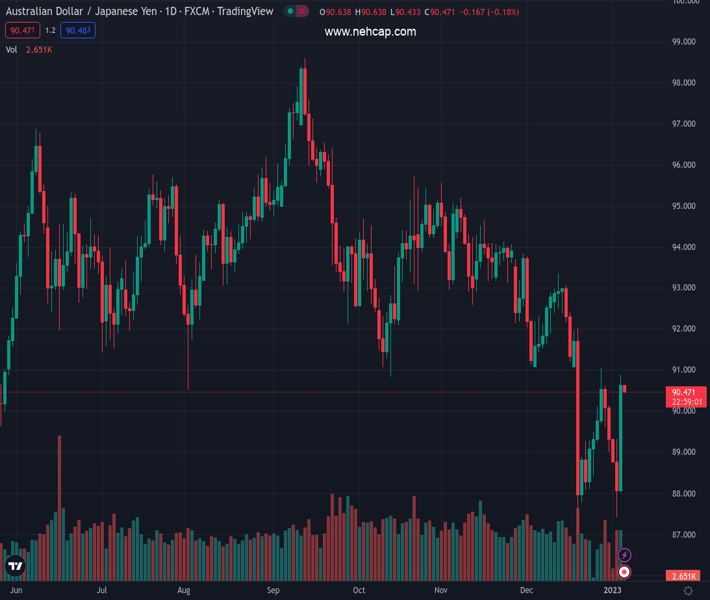Click the 93.000 level on price scale
This screenshot has width=710, height=600.
click(684, 288)
